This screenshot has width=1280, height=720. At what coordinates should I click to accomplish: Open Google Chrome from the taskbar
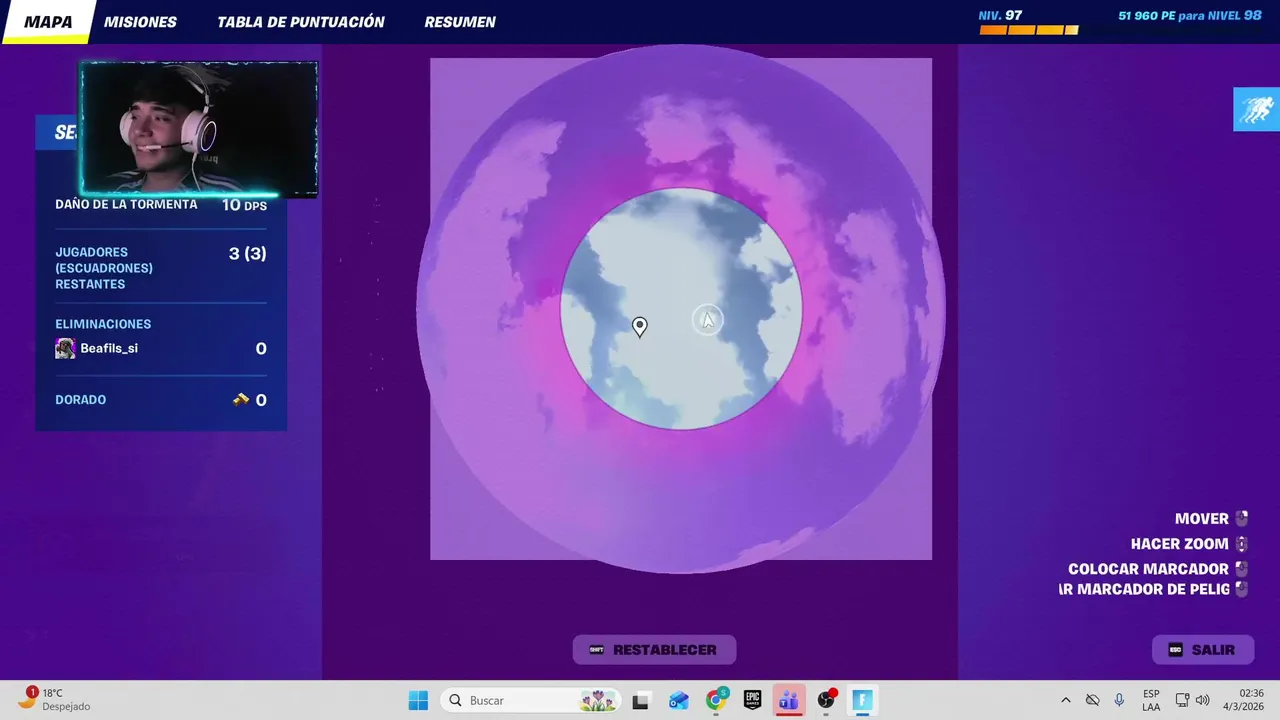click(716, 701)
